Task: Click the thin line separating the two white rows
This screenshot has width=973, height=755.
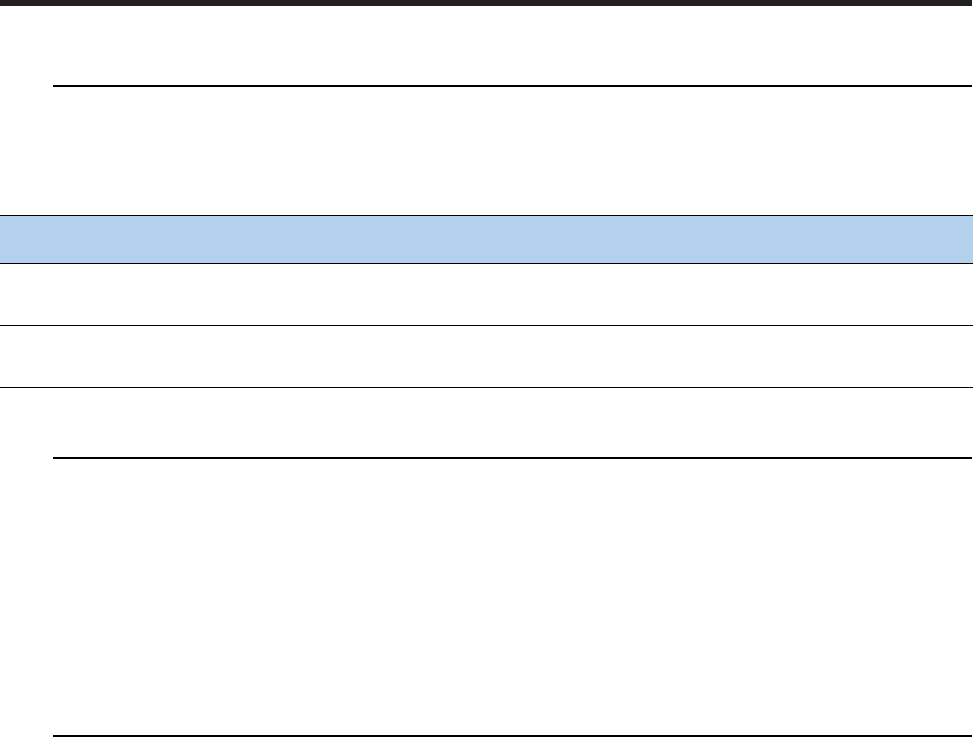Action: coord(486,325)
